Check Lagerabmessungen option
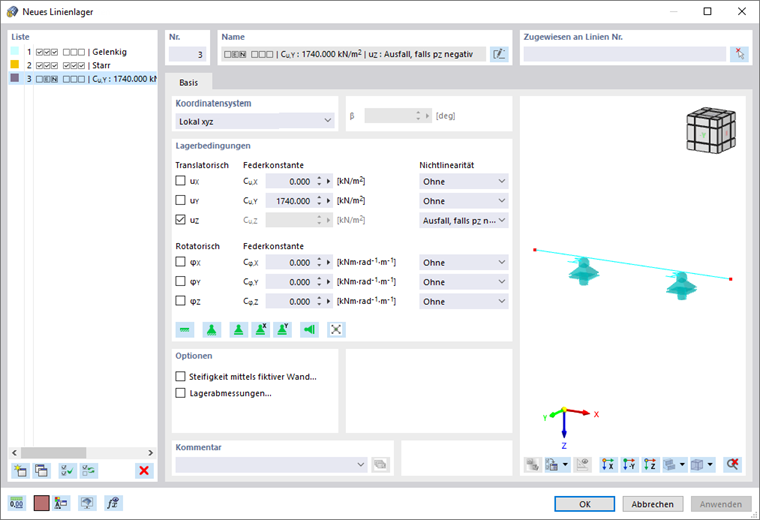The height and width of the screenshot is (520, 760). (180, 393)
